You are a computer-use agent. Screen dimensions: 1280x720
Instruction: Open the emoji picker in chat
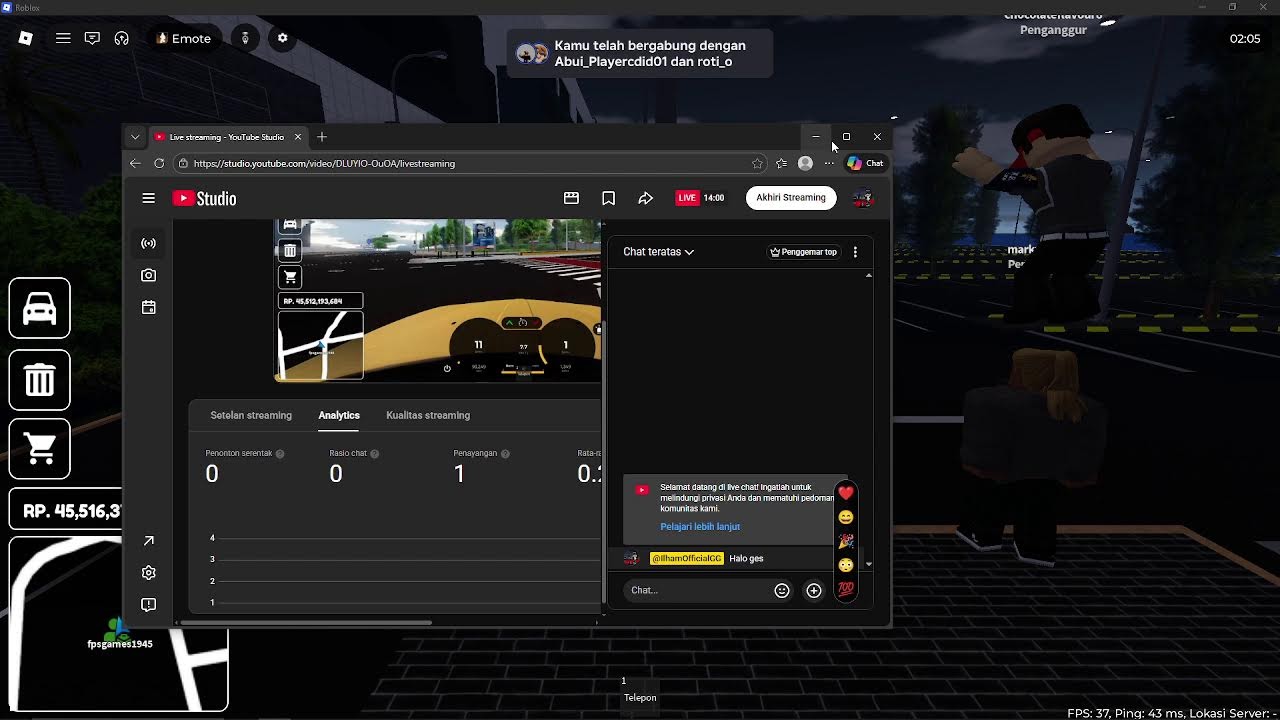coord(782,591)
